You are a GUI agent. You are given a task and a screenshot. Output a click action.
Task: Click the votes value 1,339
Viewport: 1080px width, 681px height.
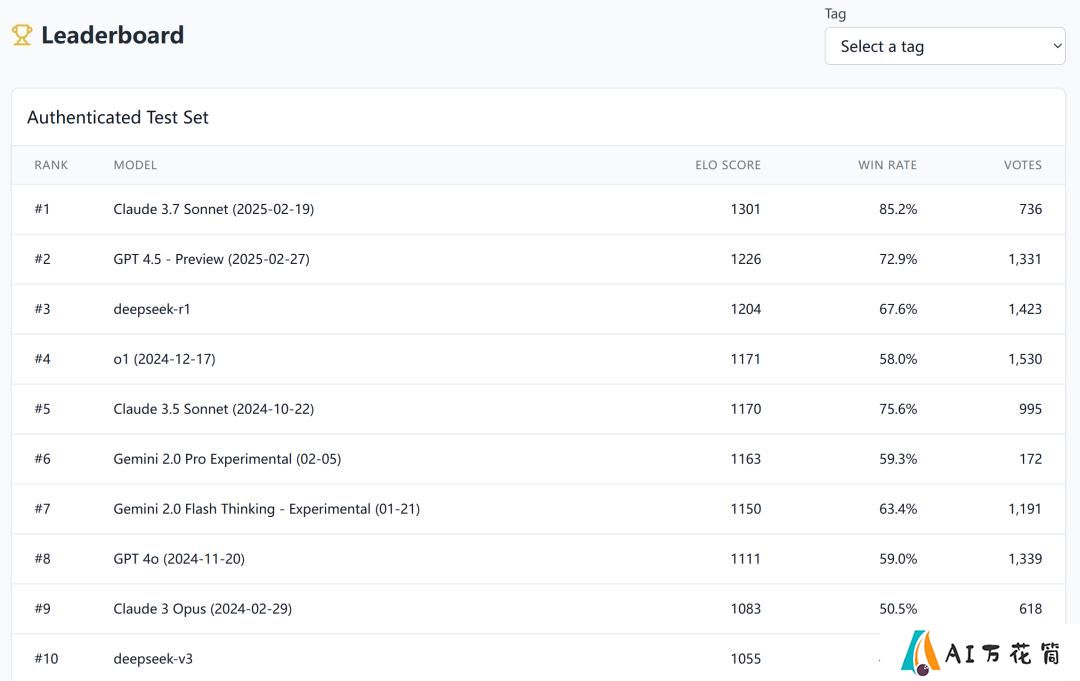1025,558
